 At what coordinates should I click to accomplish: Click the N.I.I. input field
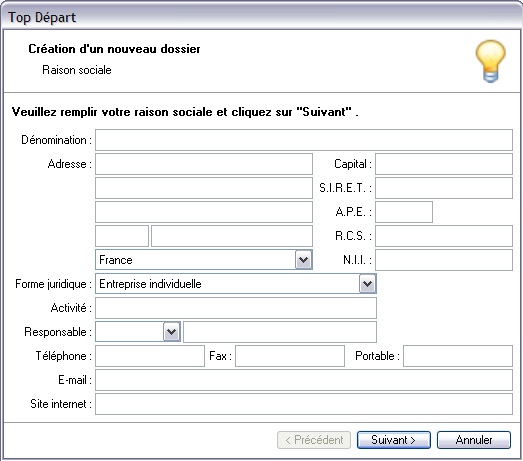click(444, 260)
